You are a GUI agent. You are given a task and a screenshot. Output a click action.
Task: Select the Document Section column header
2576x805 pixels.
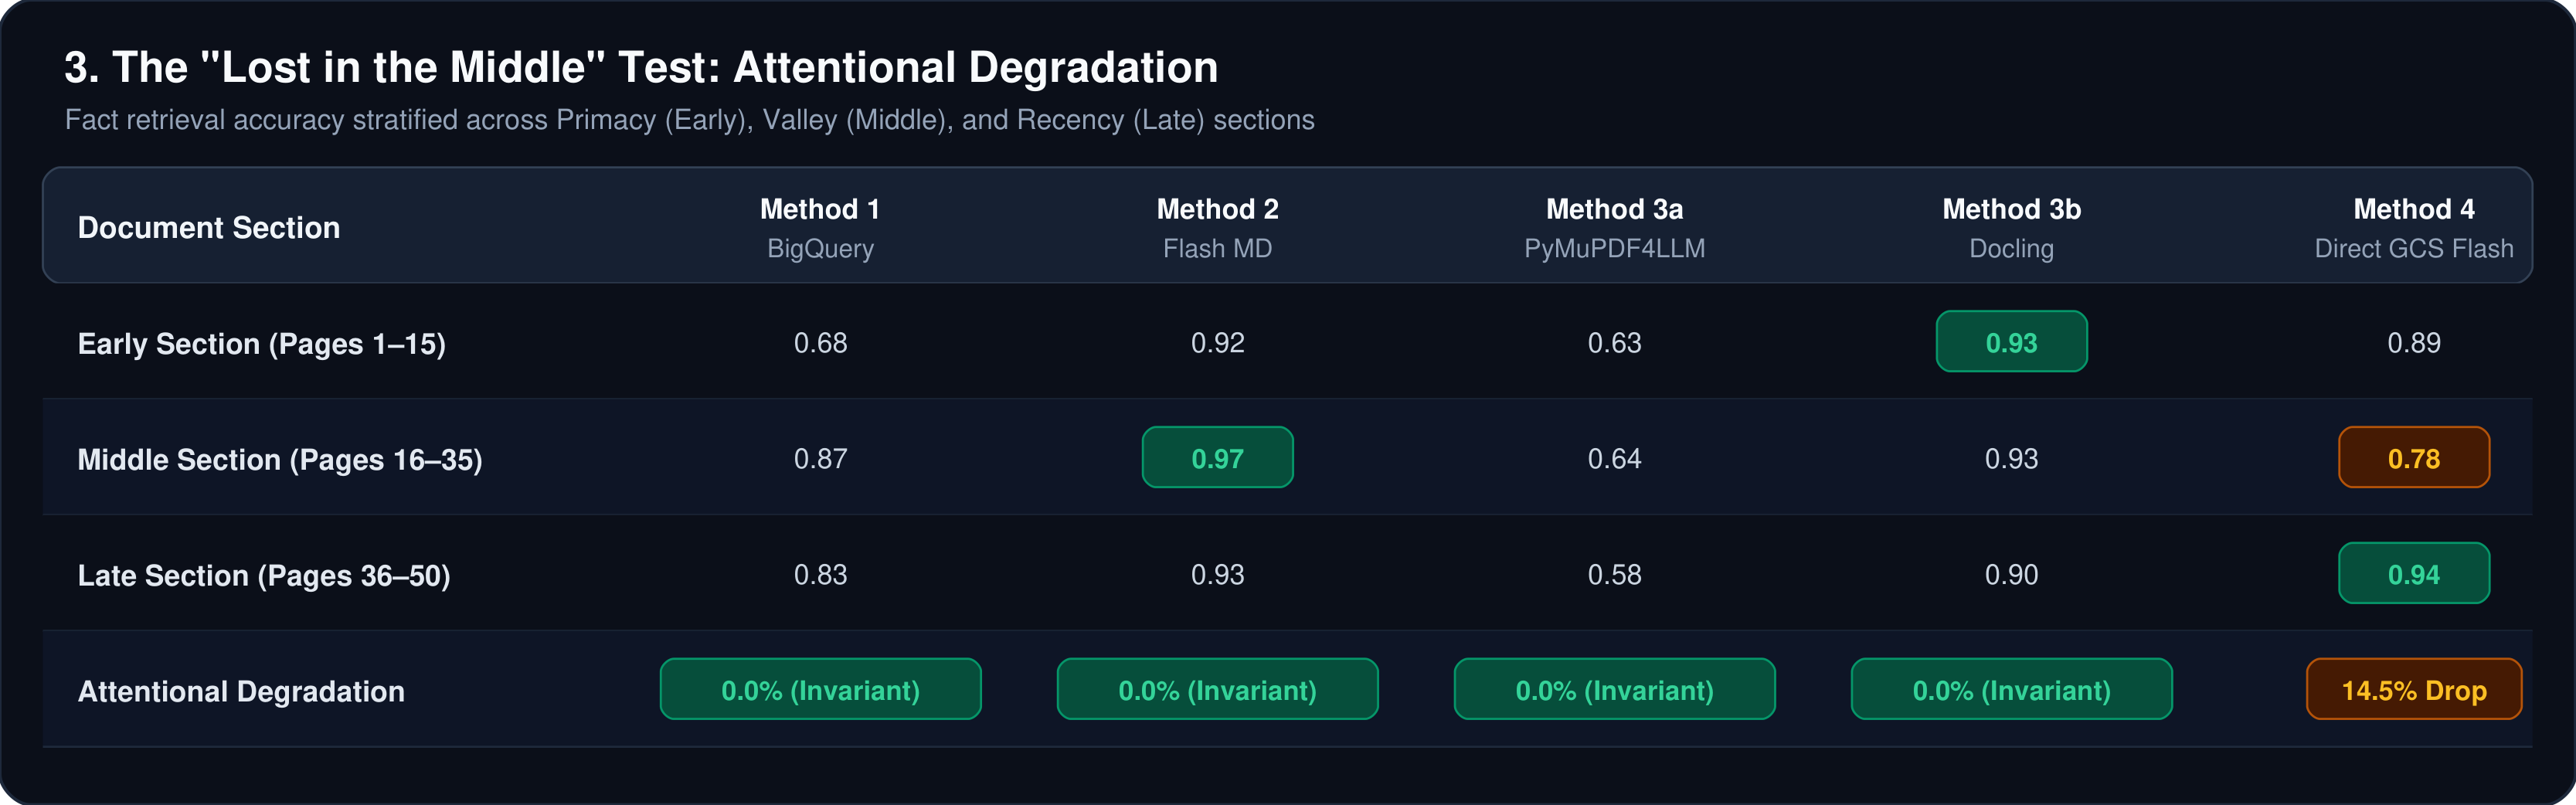[209, 228]
